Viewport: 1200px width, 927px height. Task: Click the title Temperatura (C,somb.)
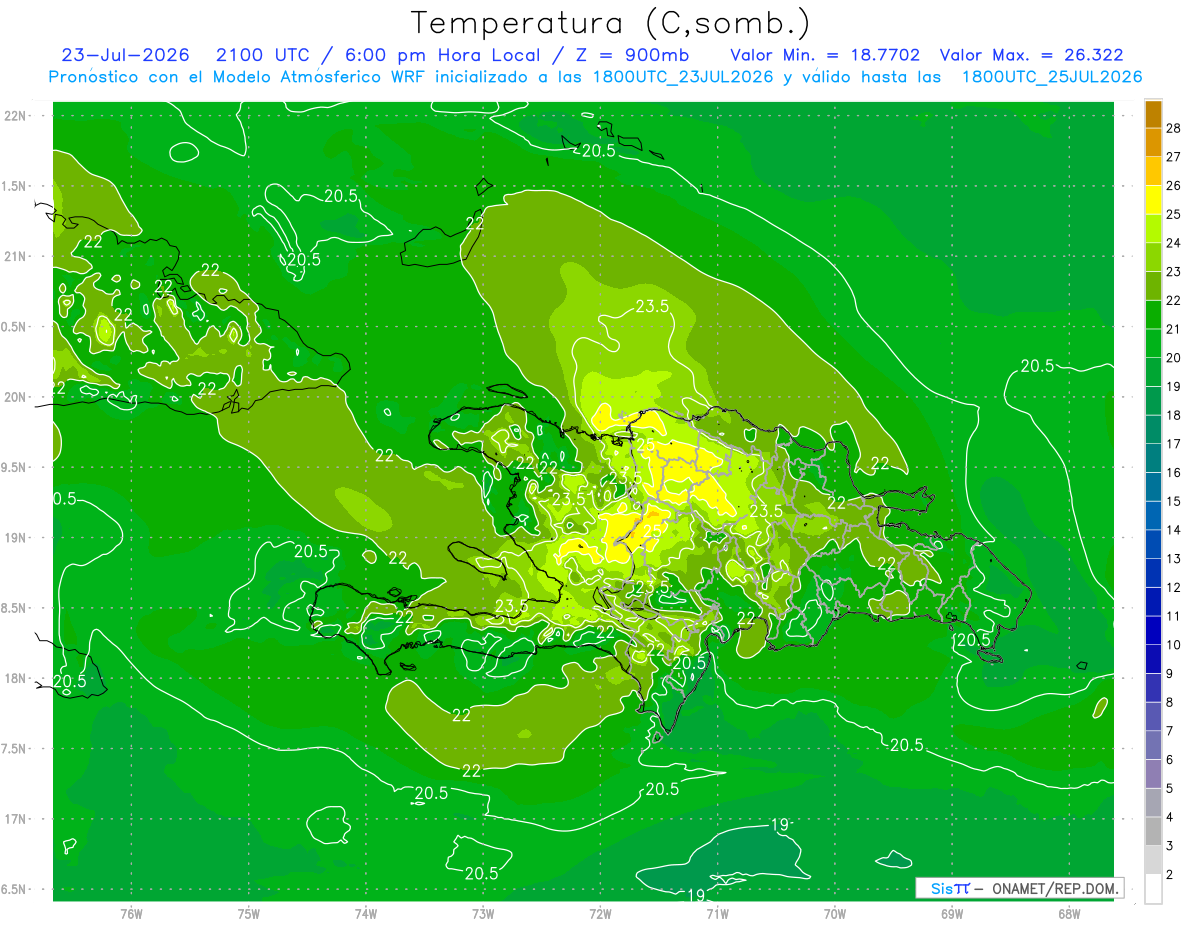pos(611,23)
